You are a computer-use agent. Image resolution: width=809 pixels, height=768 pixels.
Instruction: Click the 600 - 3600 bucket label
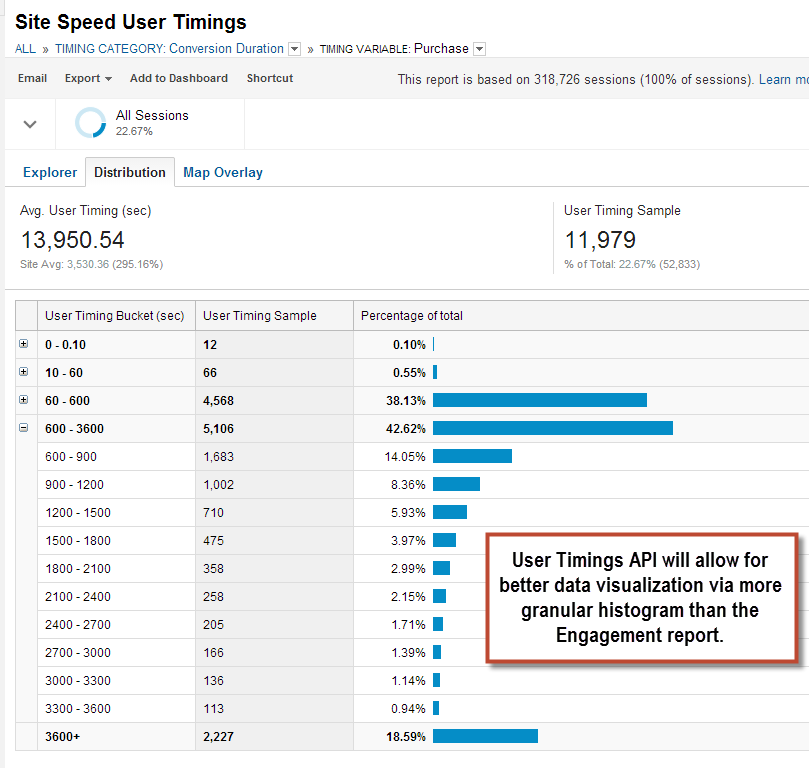coord(74,429)
